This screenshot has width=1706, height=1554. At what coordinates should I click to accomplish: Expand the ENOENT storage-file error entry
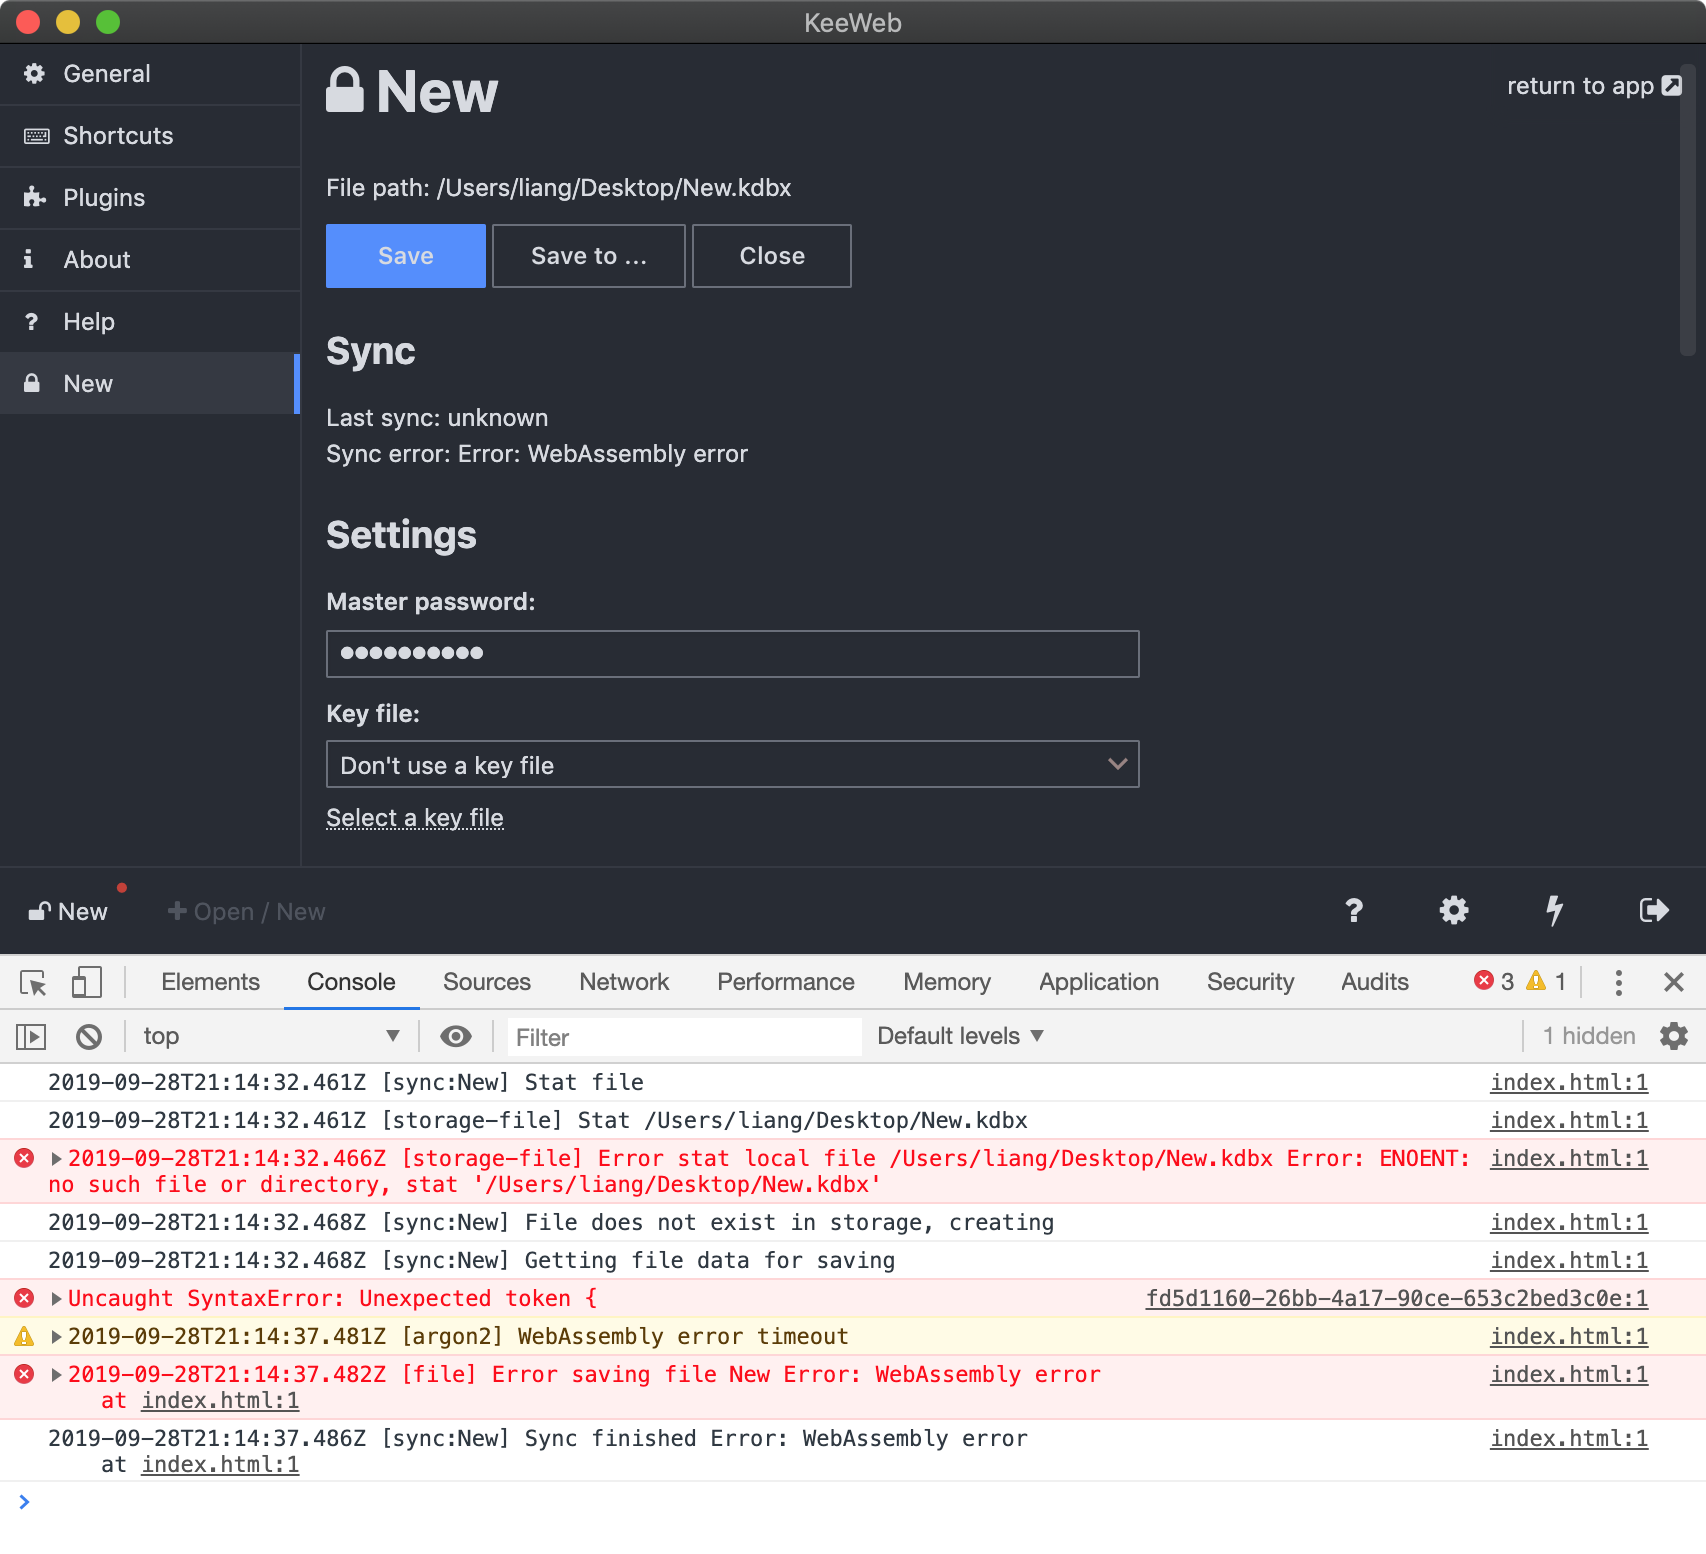57,1159
